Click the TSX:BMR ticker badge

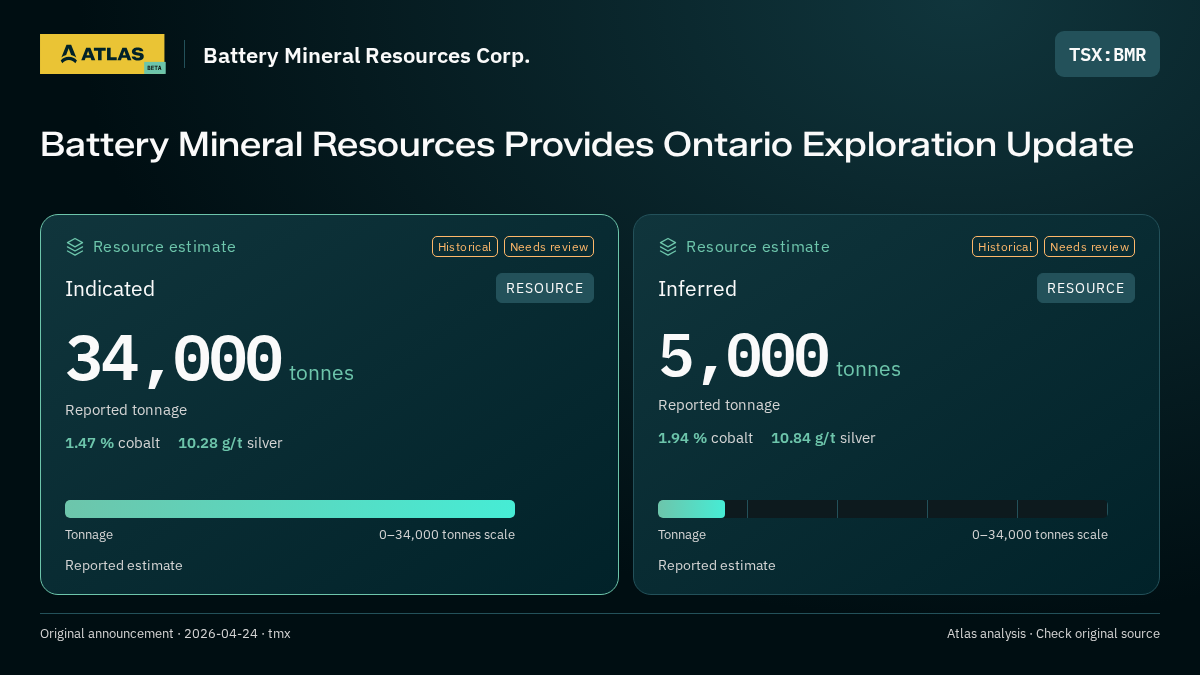(1107, 54)
